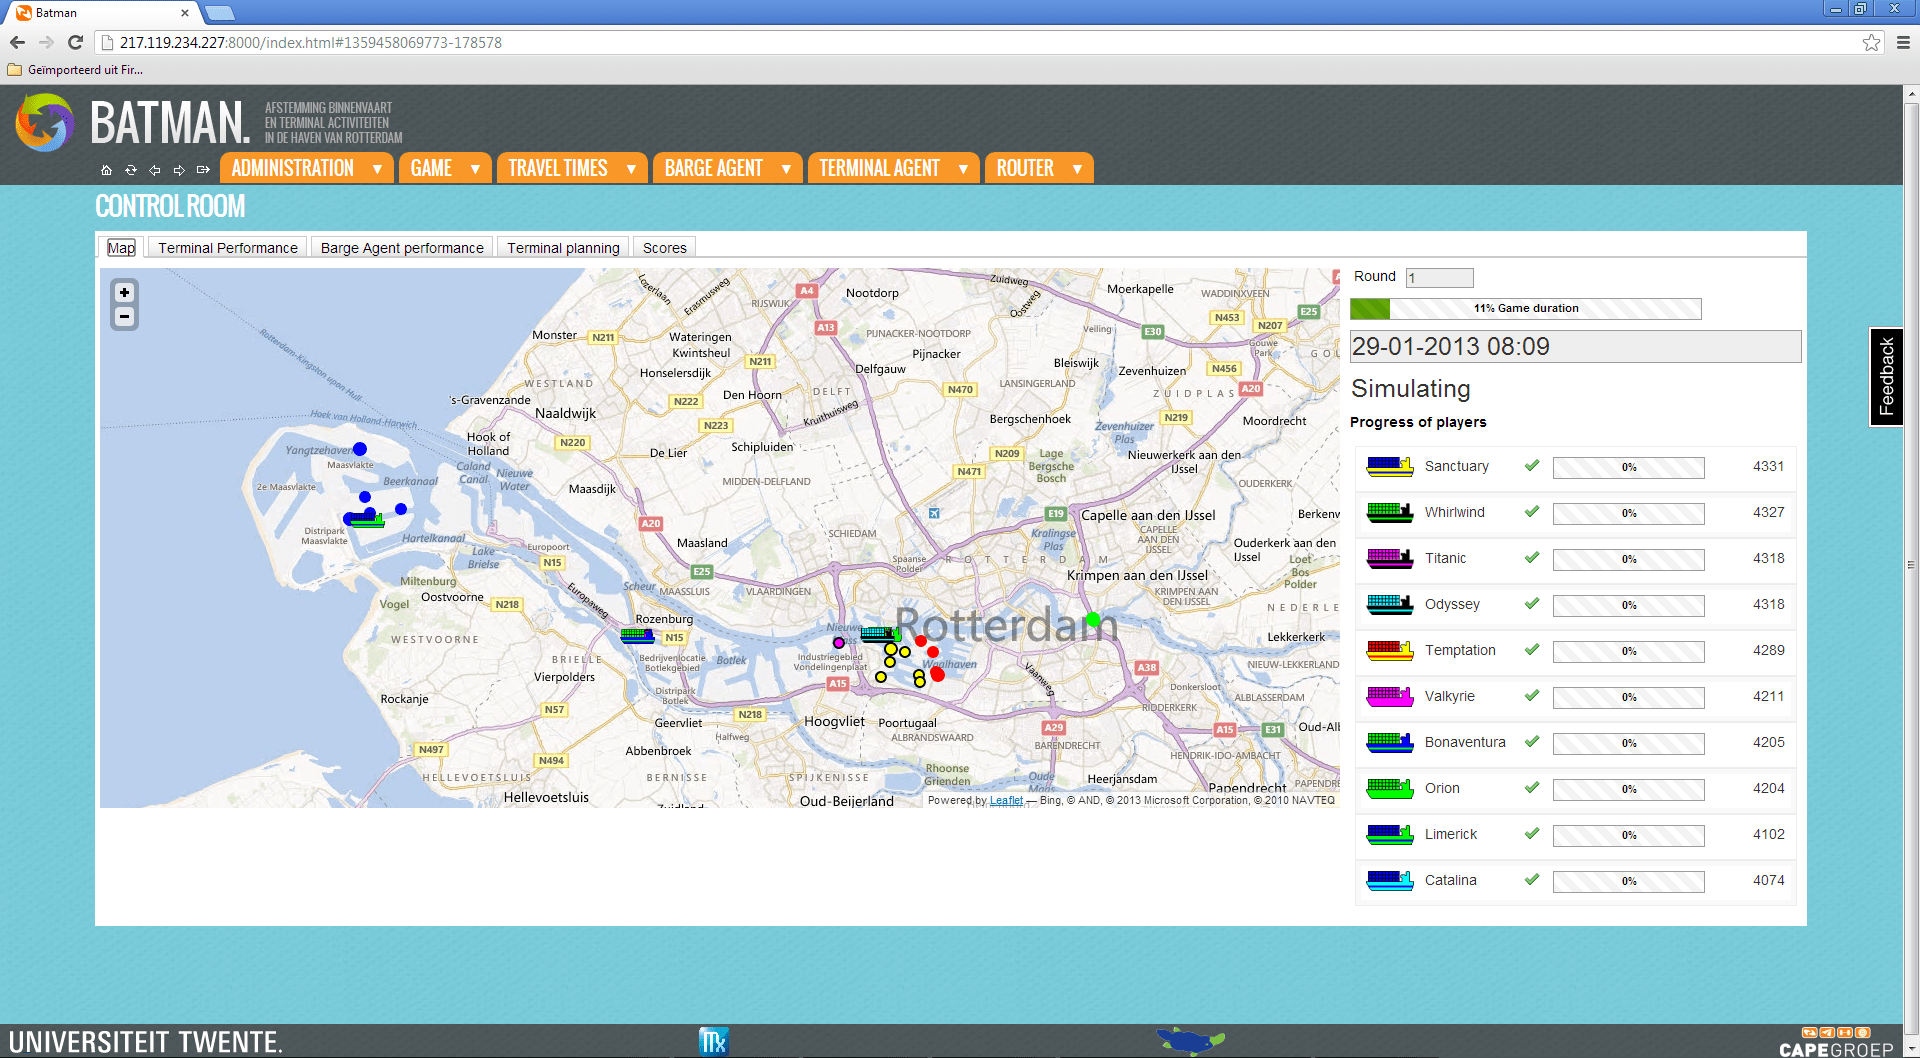Click the Limerick barge icon
This screenshot has width=1920, height=1058.
click(1390, 834)
